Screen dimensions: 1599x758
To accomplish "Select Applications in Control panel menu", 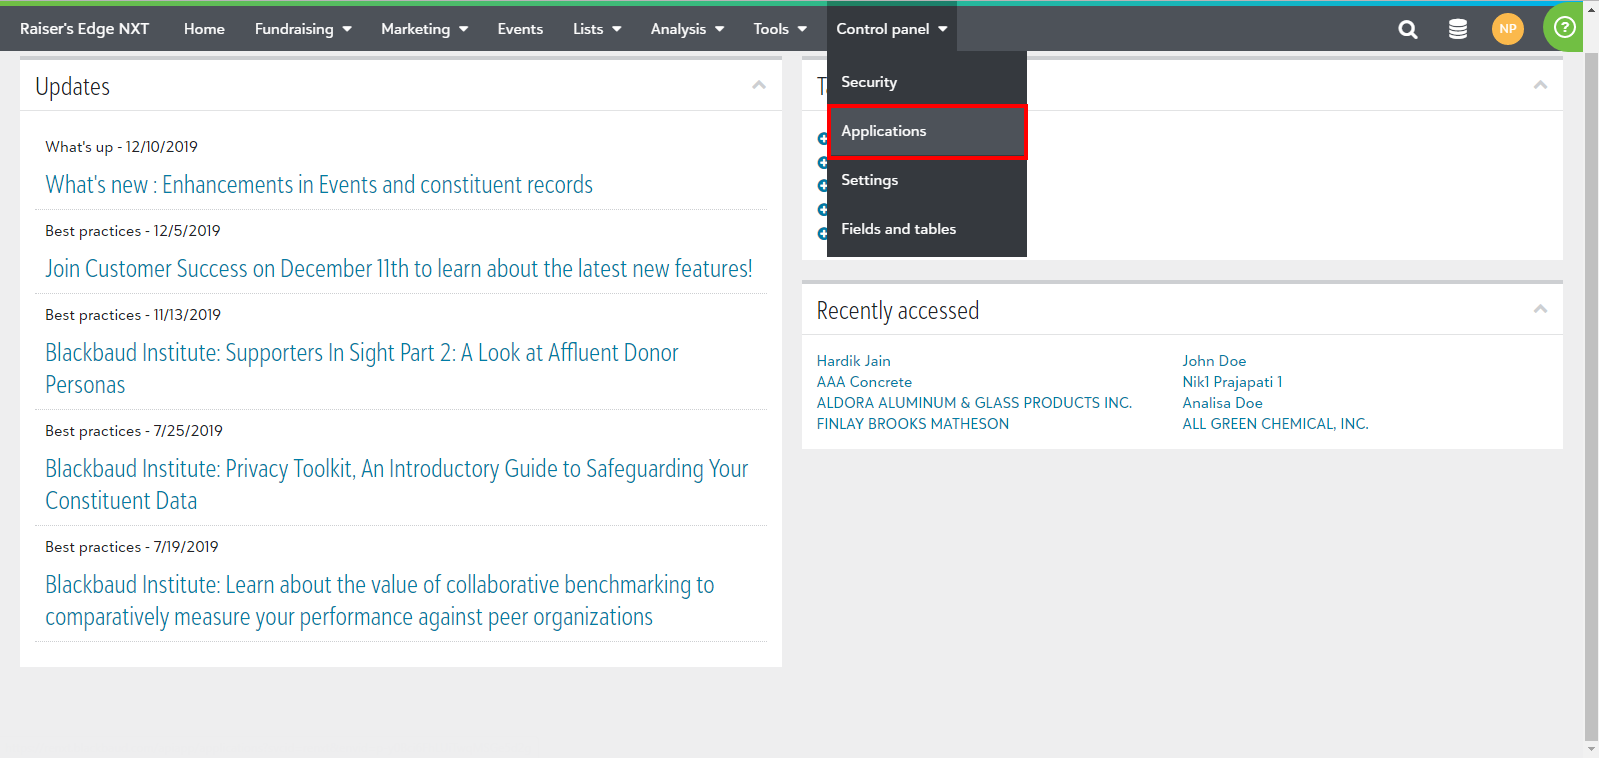I will [x=926, y=131].
